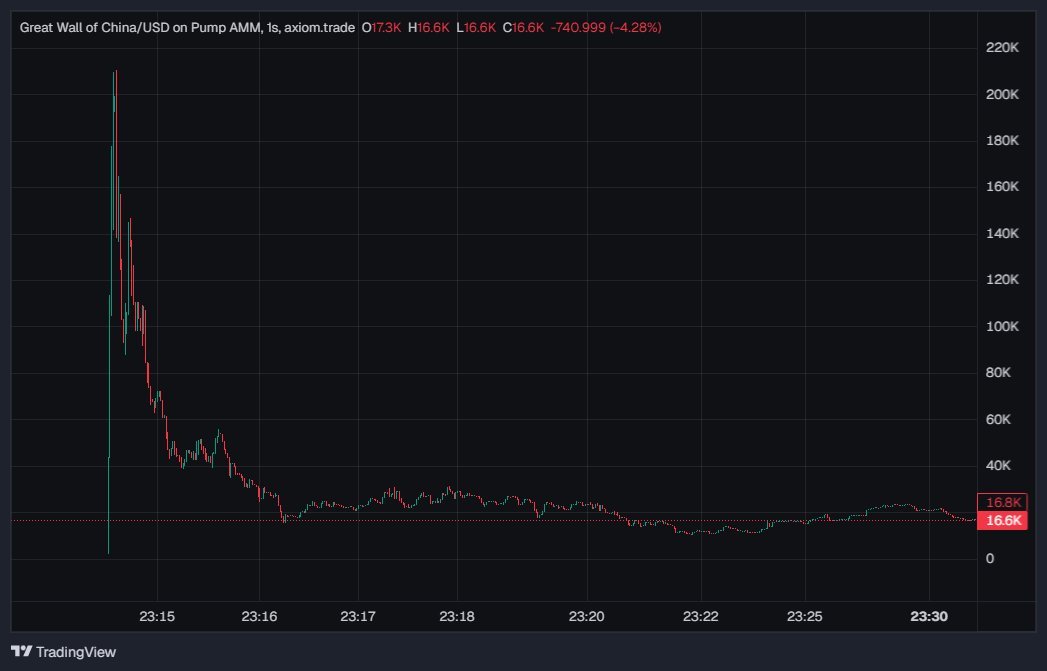Click the TradingView logo link
Image resolution: width=1047 pixels, height=671 pixels.
tap(63, 652)
